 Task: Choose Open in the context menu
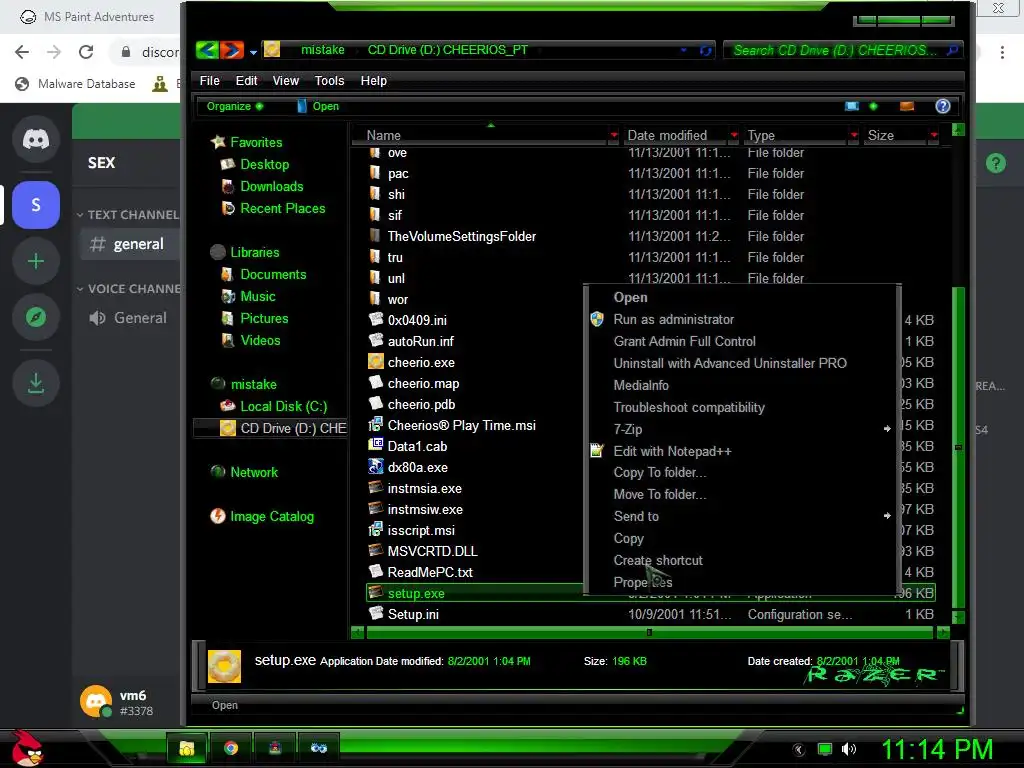click(630, 298)
